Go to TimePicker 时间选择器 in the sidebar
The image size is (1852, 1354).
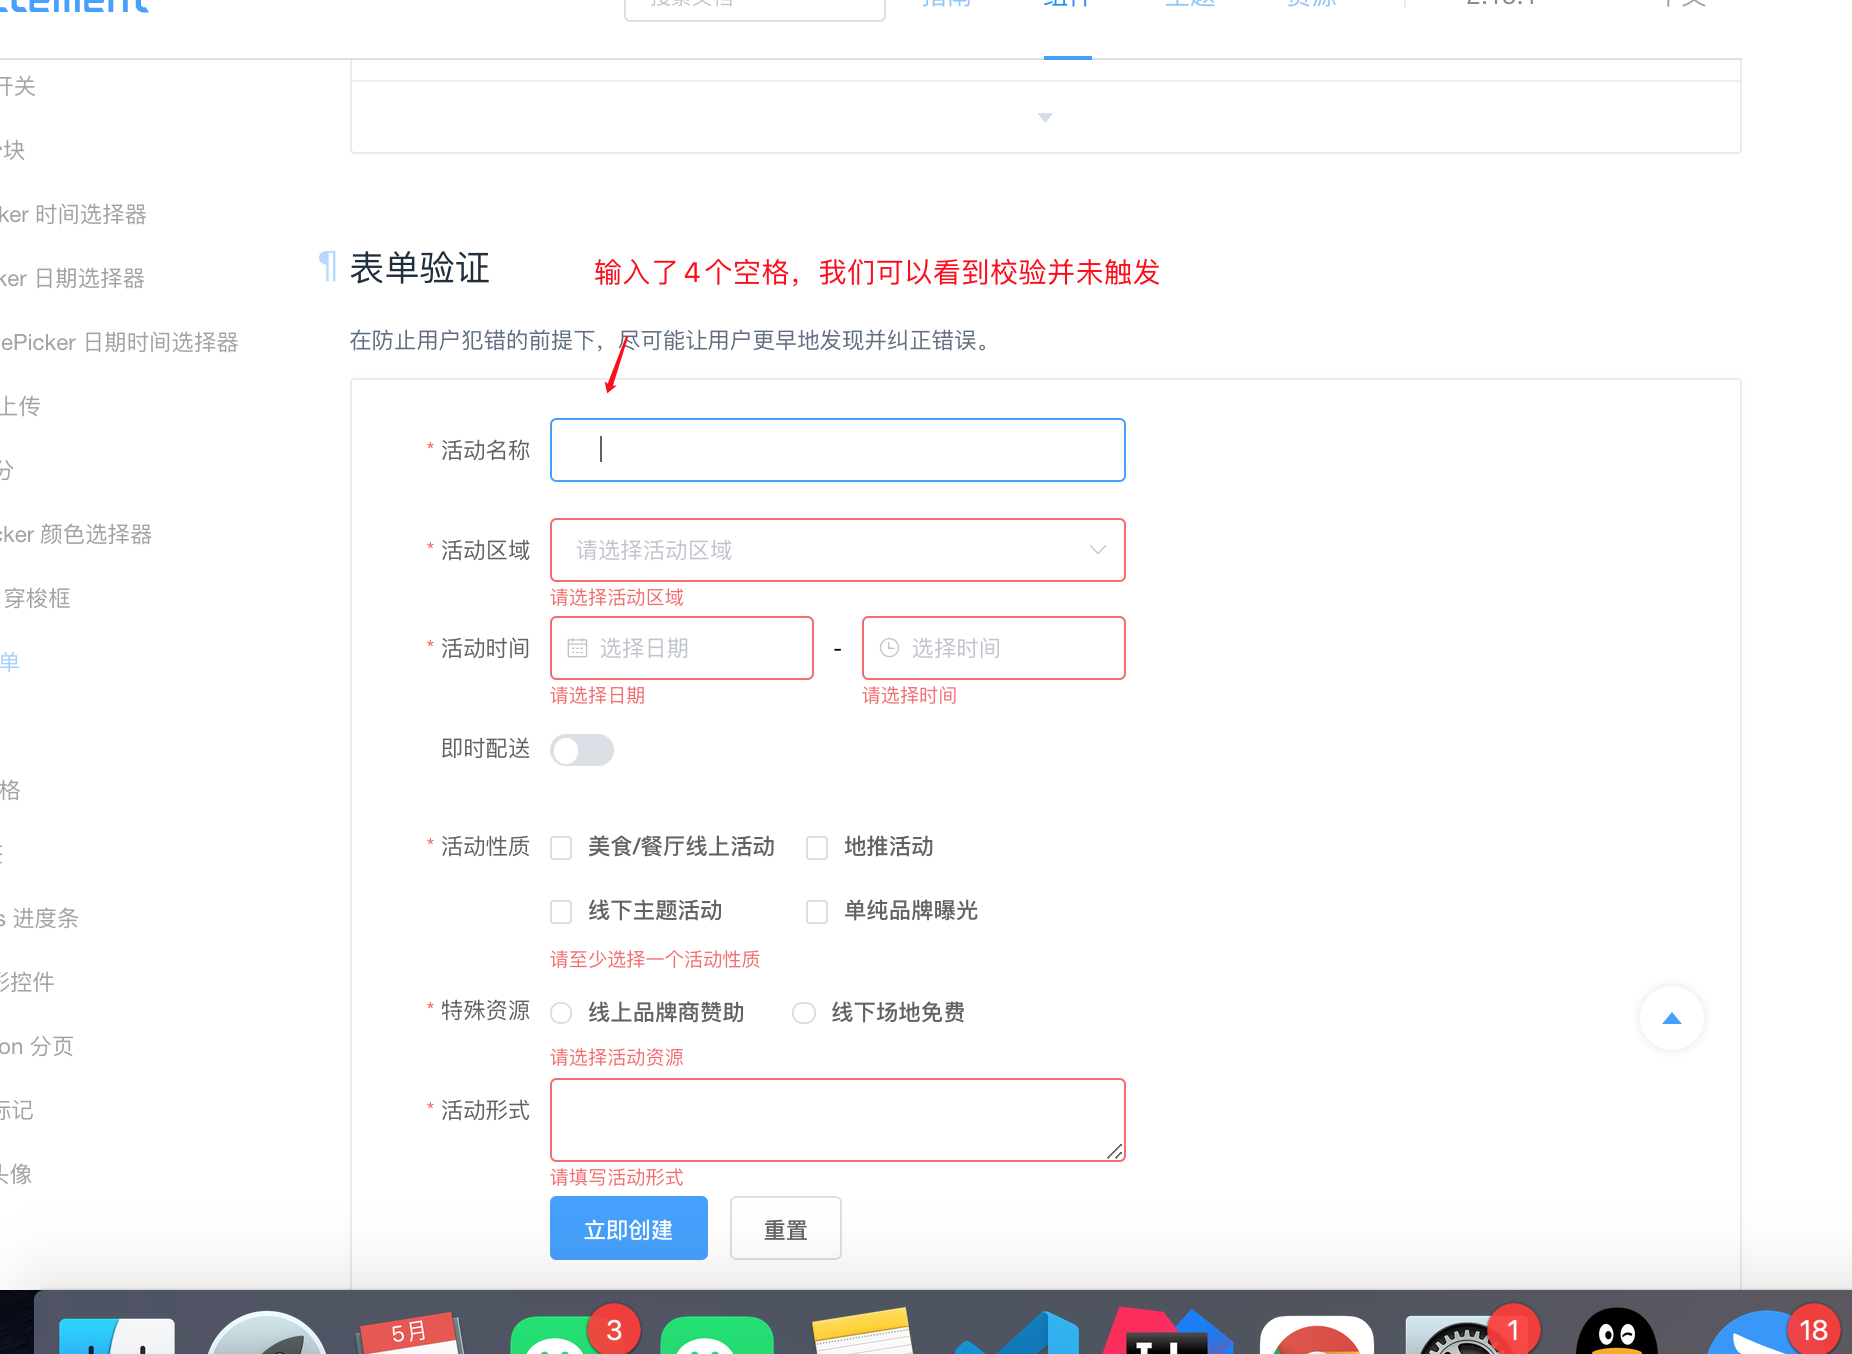[73, 214]
